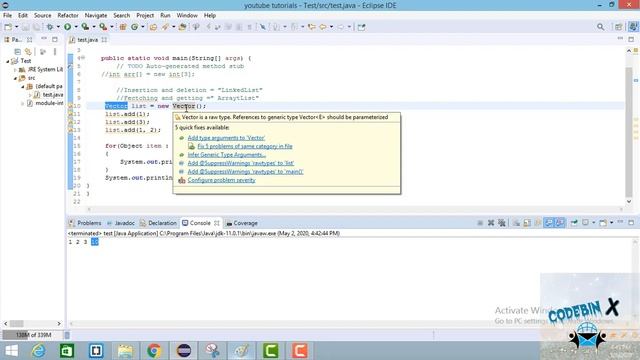The image size is (640, 360).
Task: Open the Run menu
Action: click(x=165, y=16)
